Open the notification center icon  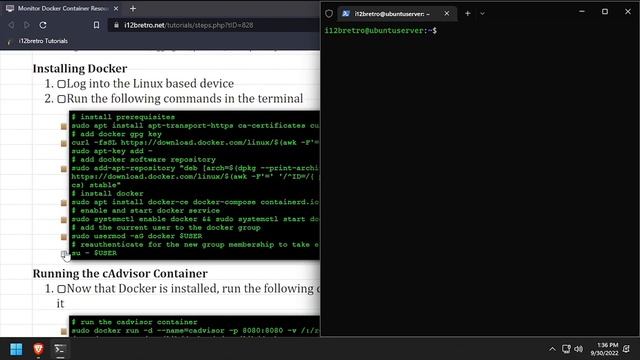(x=627, y=349)
